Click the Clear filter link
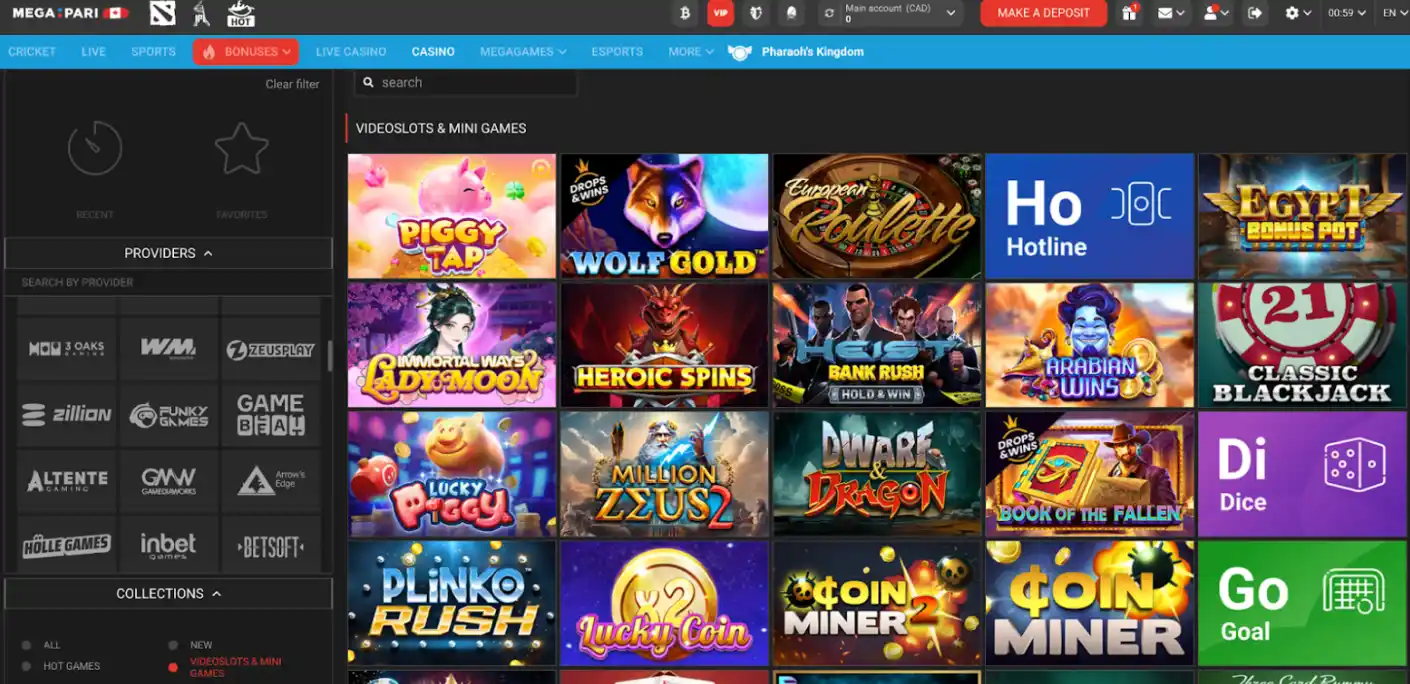1410x684 pixels. point(292,84)
